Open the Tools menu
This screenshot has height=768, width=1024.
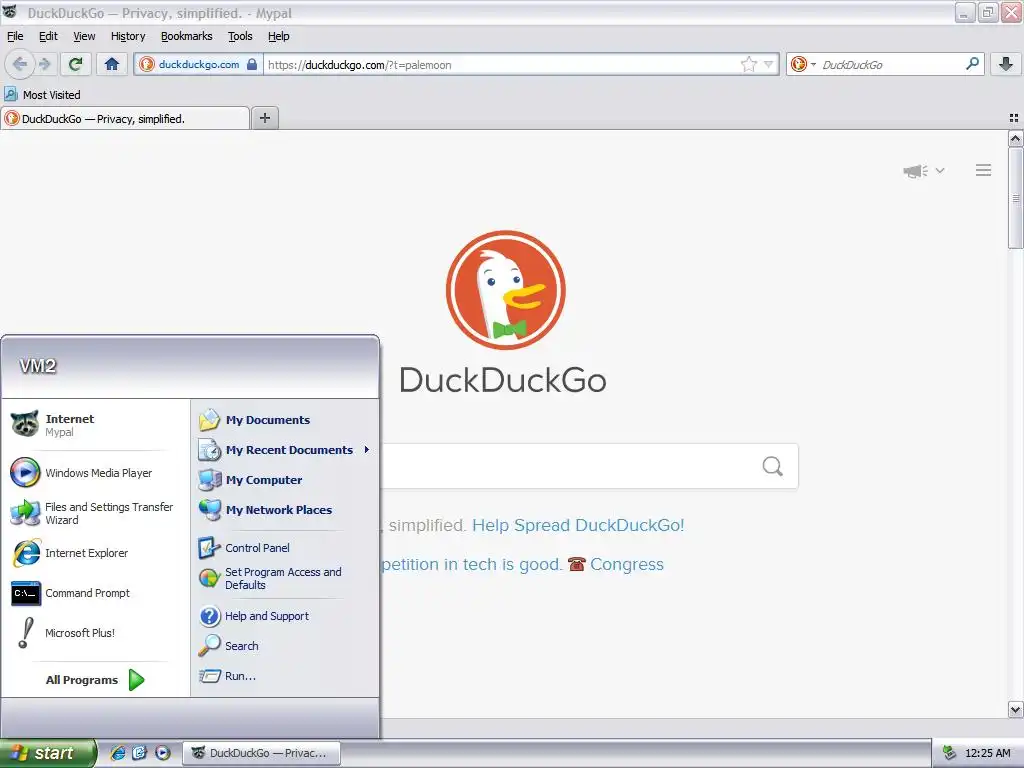240,36
